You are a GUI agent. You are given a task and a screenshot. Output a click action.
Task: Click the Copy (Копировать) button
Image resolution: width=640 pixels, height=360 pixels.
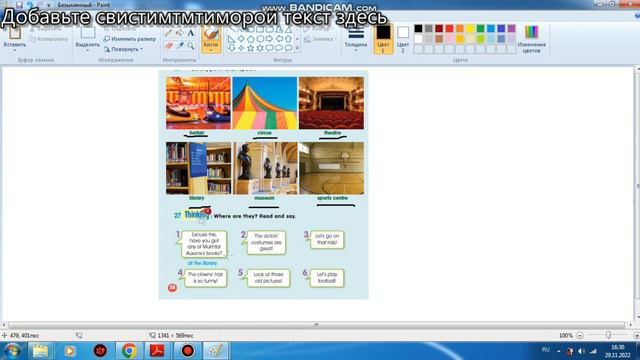tap(49, 39)
